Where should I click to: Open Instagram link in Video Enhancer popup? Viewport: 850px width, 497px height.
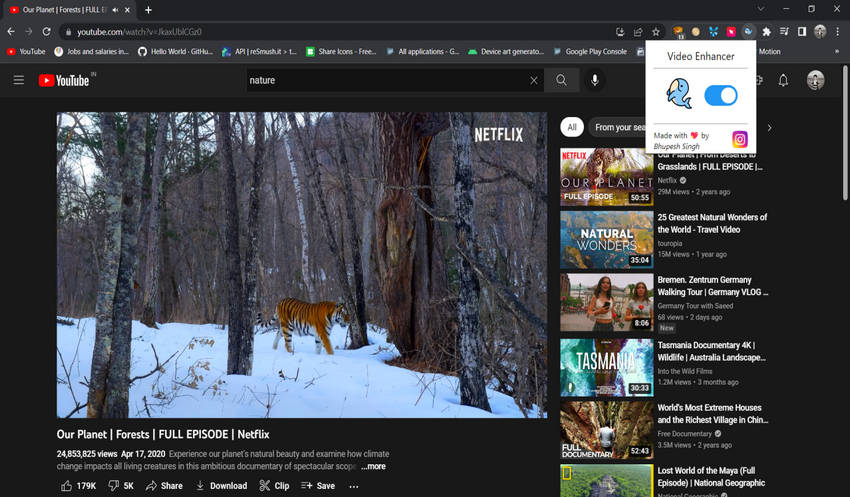point(740,139)
